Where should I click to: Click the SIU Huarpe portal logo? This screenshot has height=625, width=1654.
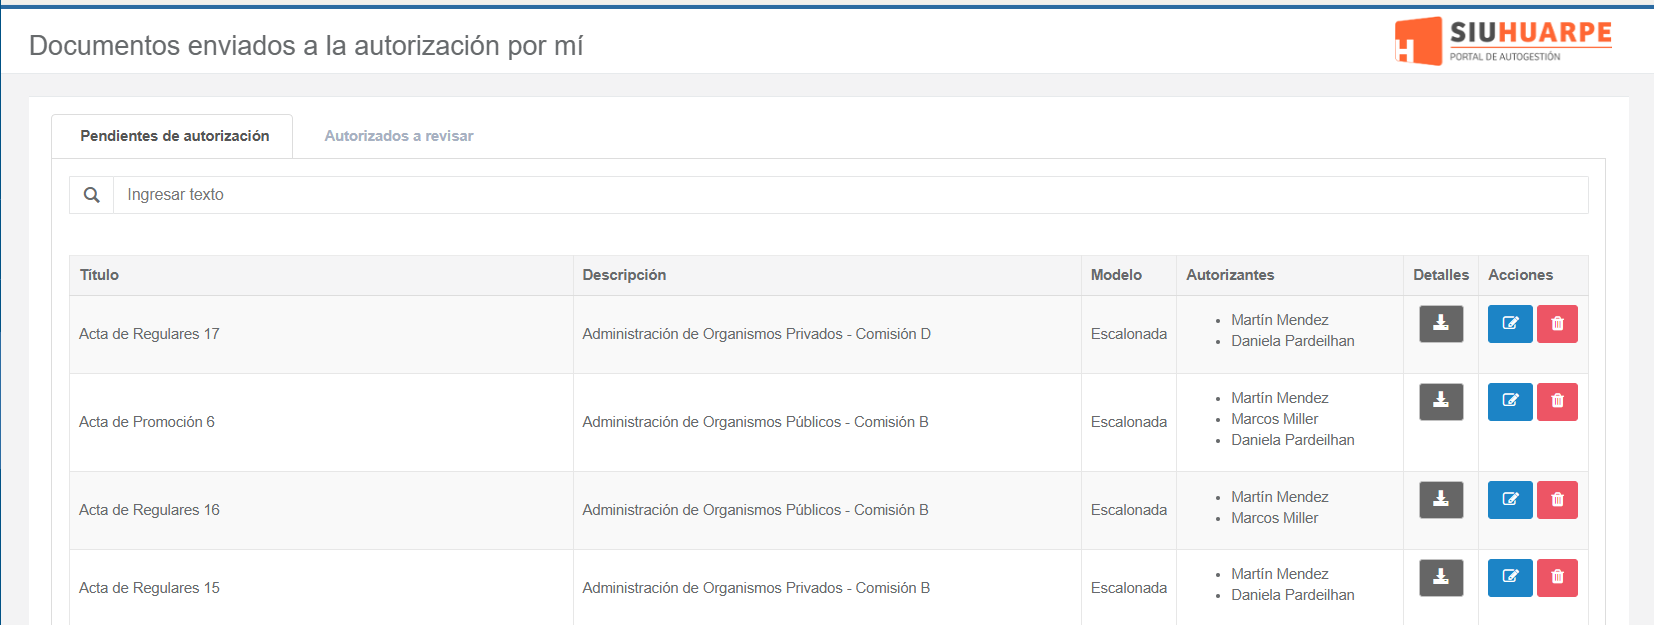1503,41
